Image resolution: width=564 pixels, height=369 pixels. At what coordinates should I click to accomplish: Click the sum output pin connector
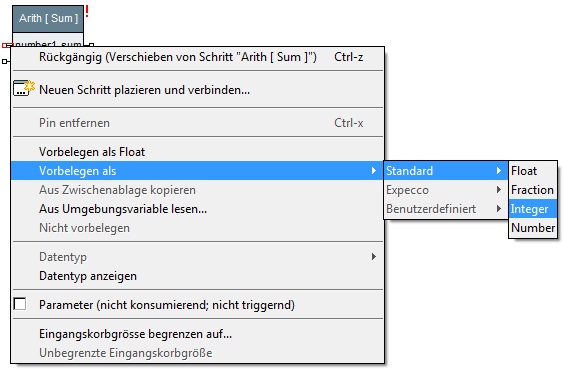pos(91,45)
